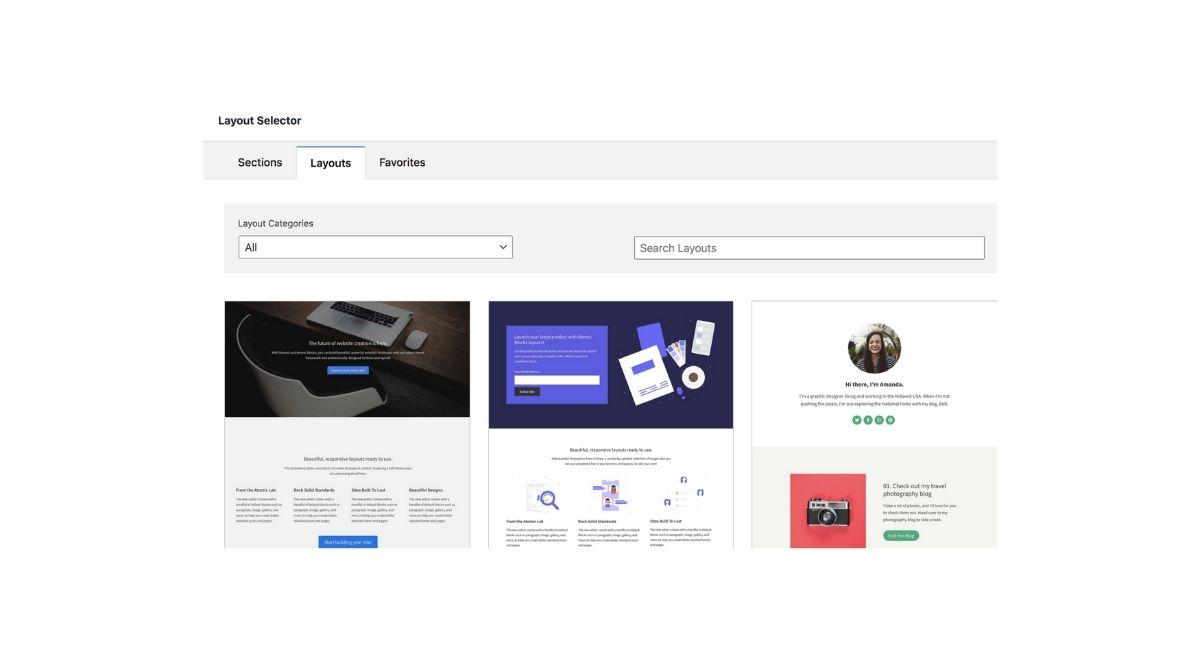Click the Layout Selector heading

click(x=260, y=120)
